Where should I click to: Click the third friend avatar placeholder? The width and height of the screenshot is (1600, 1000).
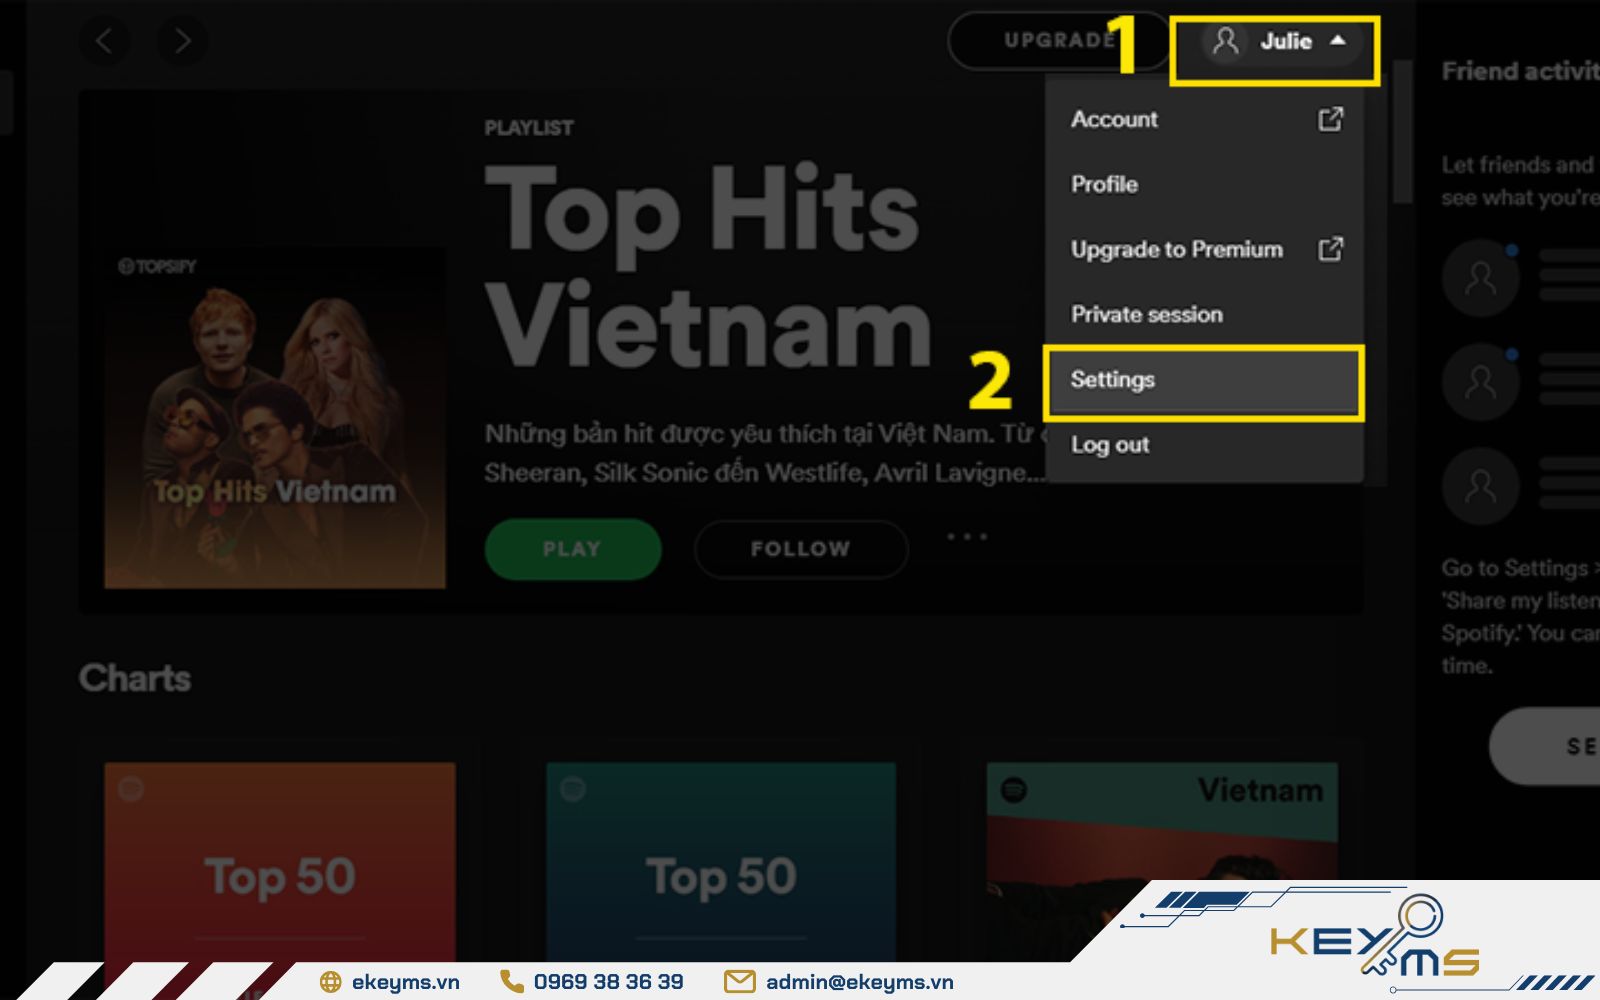click(1481, 486)
